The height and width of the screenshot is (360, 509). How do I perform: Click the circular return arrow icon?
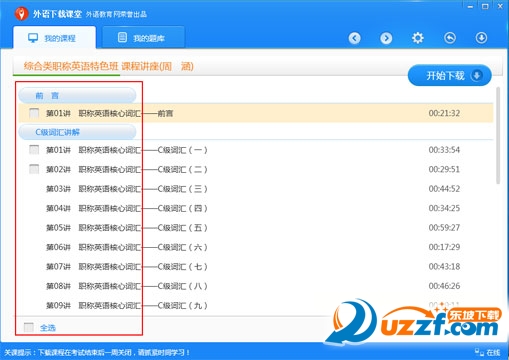450,38
